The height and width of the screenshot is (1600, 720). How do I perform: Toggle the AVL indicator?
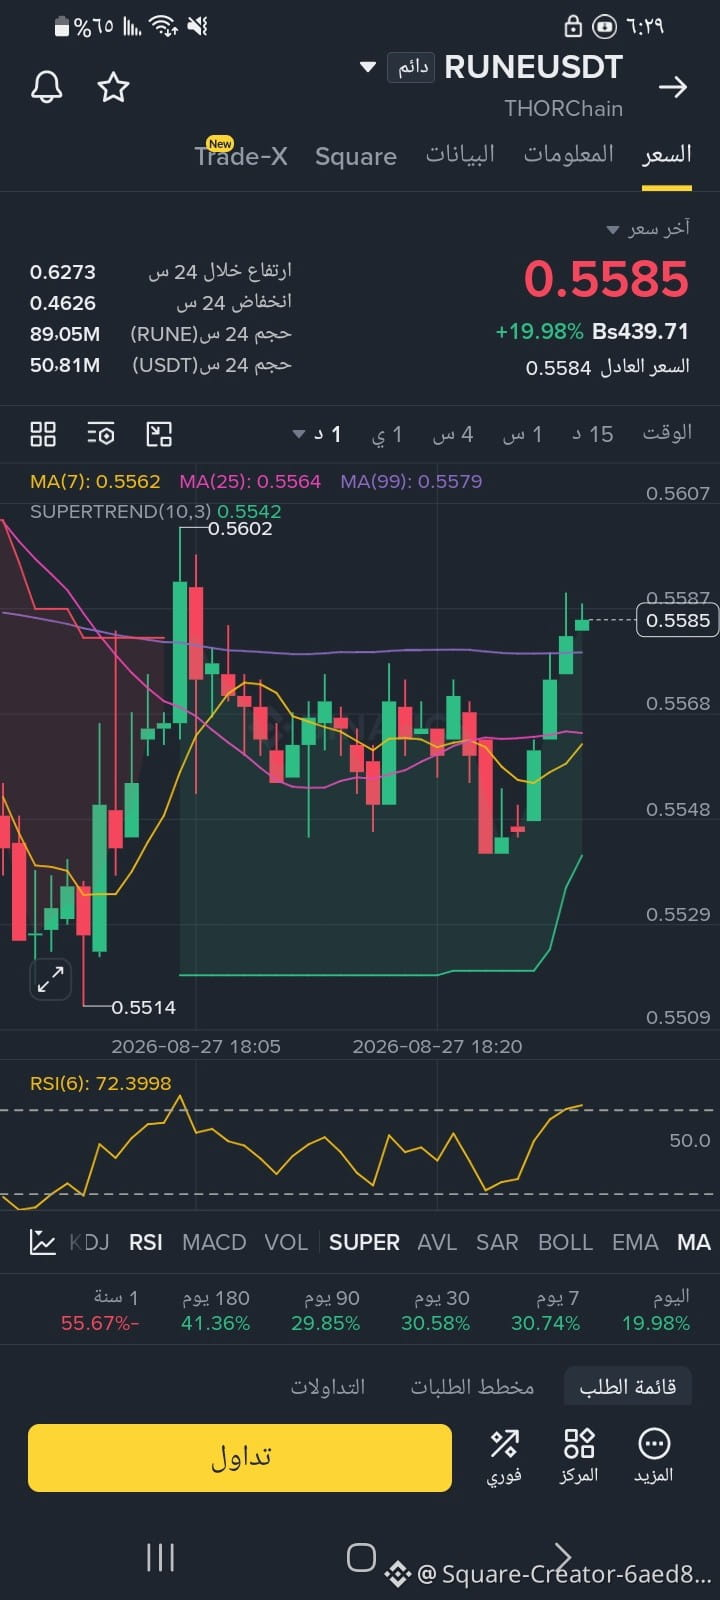point(437,1242)
